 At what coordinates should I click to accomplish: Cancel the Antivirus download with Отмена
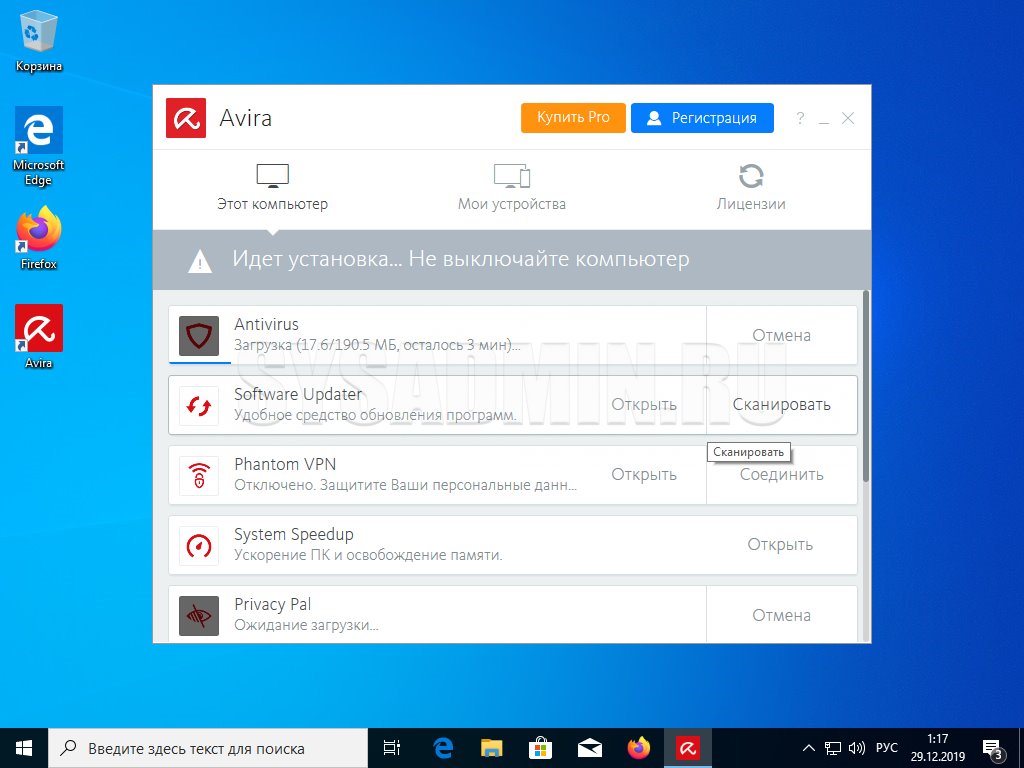click(781, 336)
